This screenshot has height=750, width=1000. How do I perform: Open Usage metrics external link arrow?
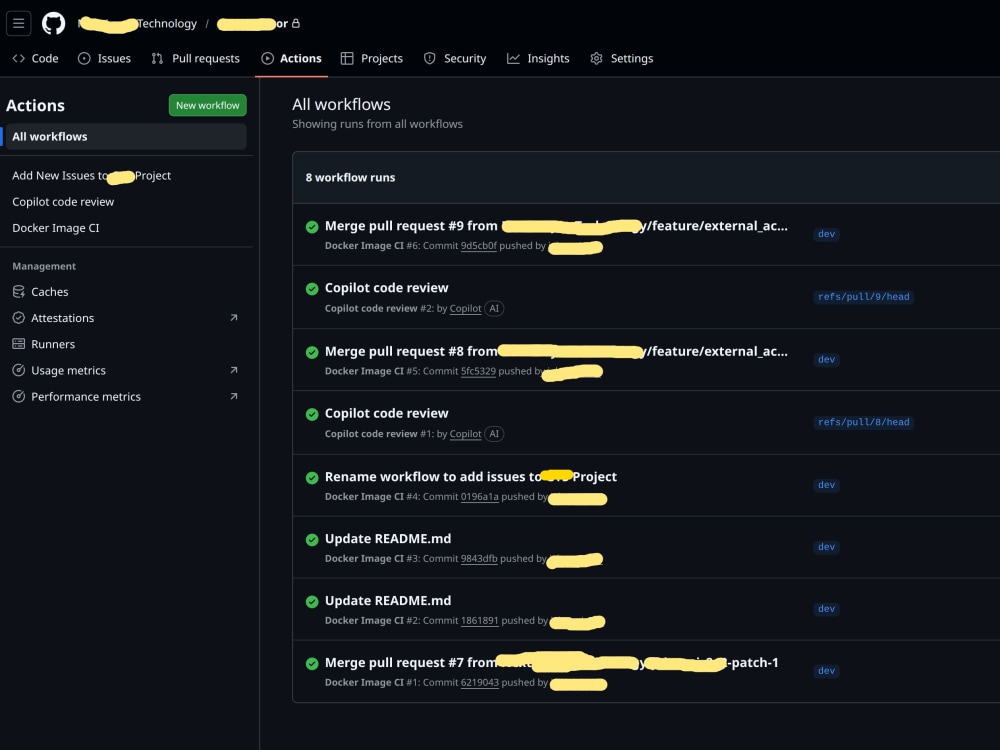point(233,370)
